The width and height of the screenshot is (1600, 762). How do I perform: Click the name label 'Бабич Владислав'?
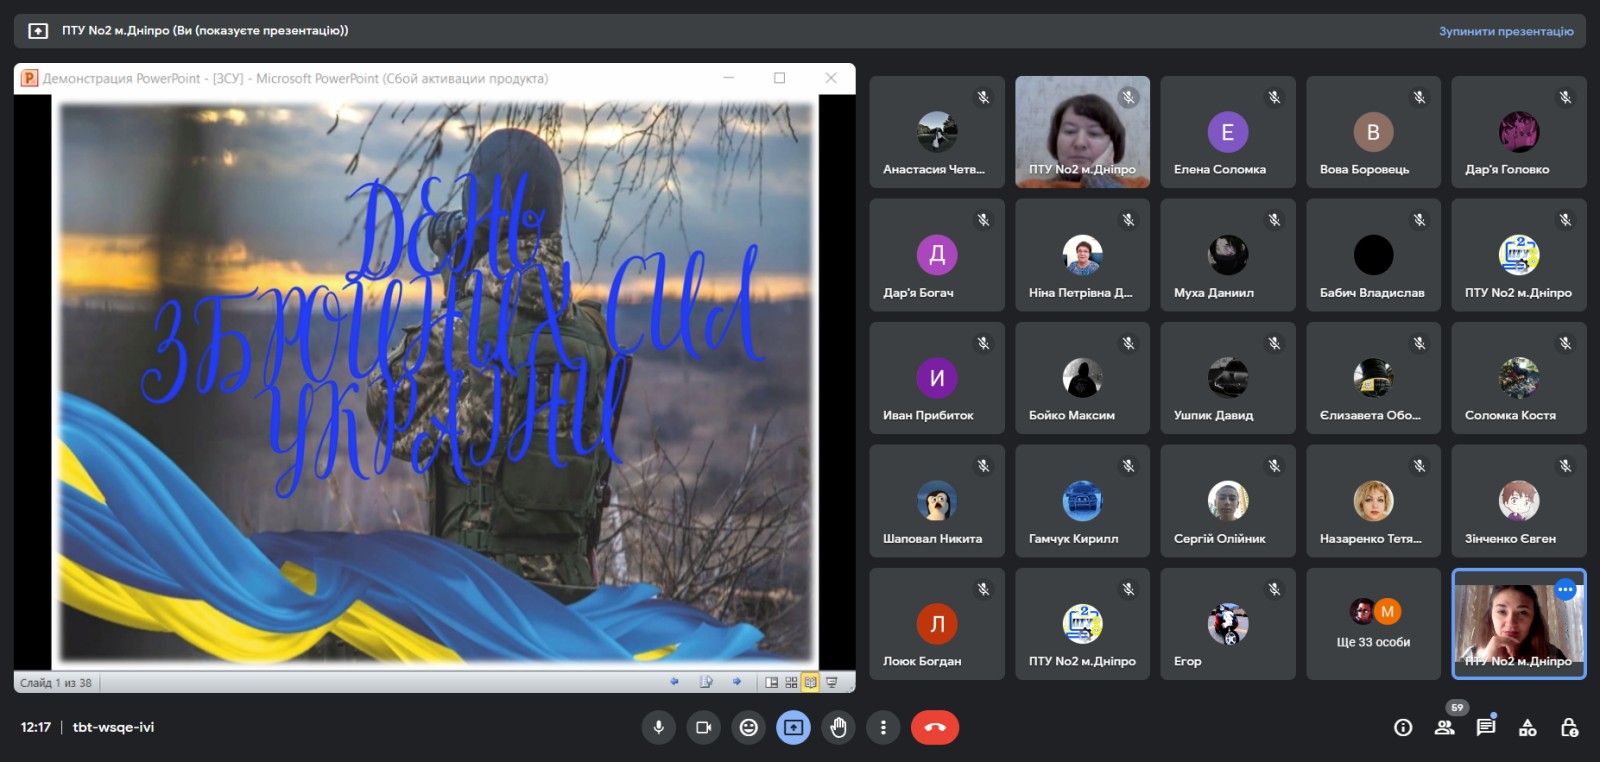pos(1372,293)
